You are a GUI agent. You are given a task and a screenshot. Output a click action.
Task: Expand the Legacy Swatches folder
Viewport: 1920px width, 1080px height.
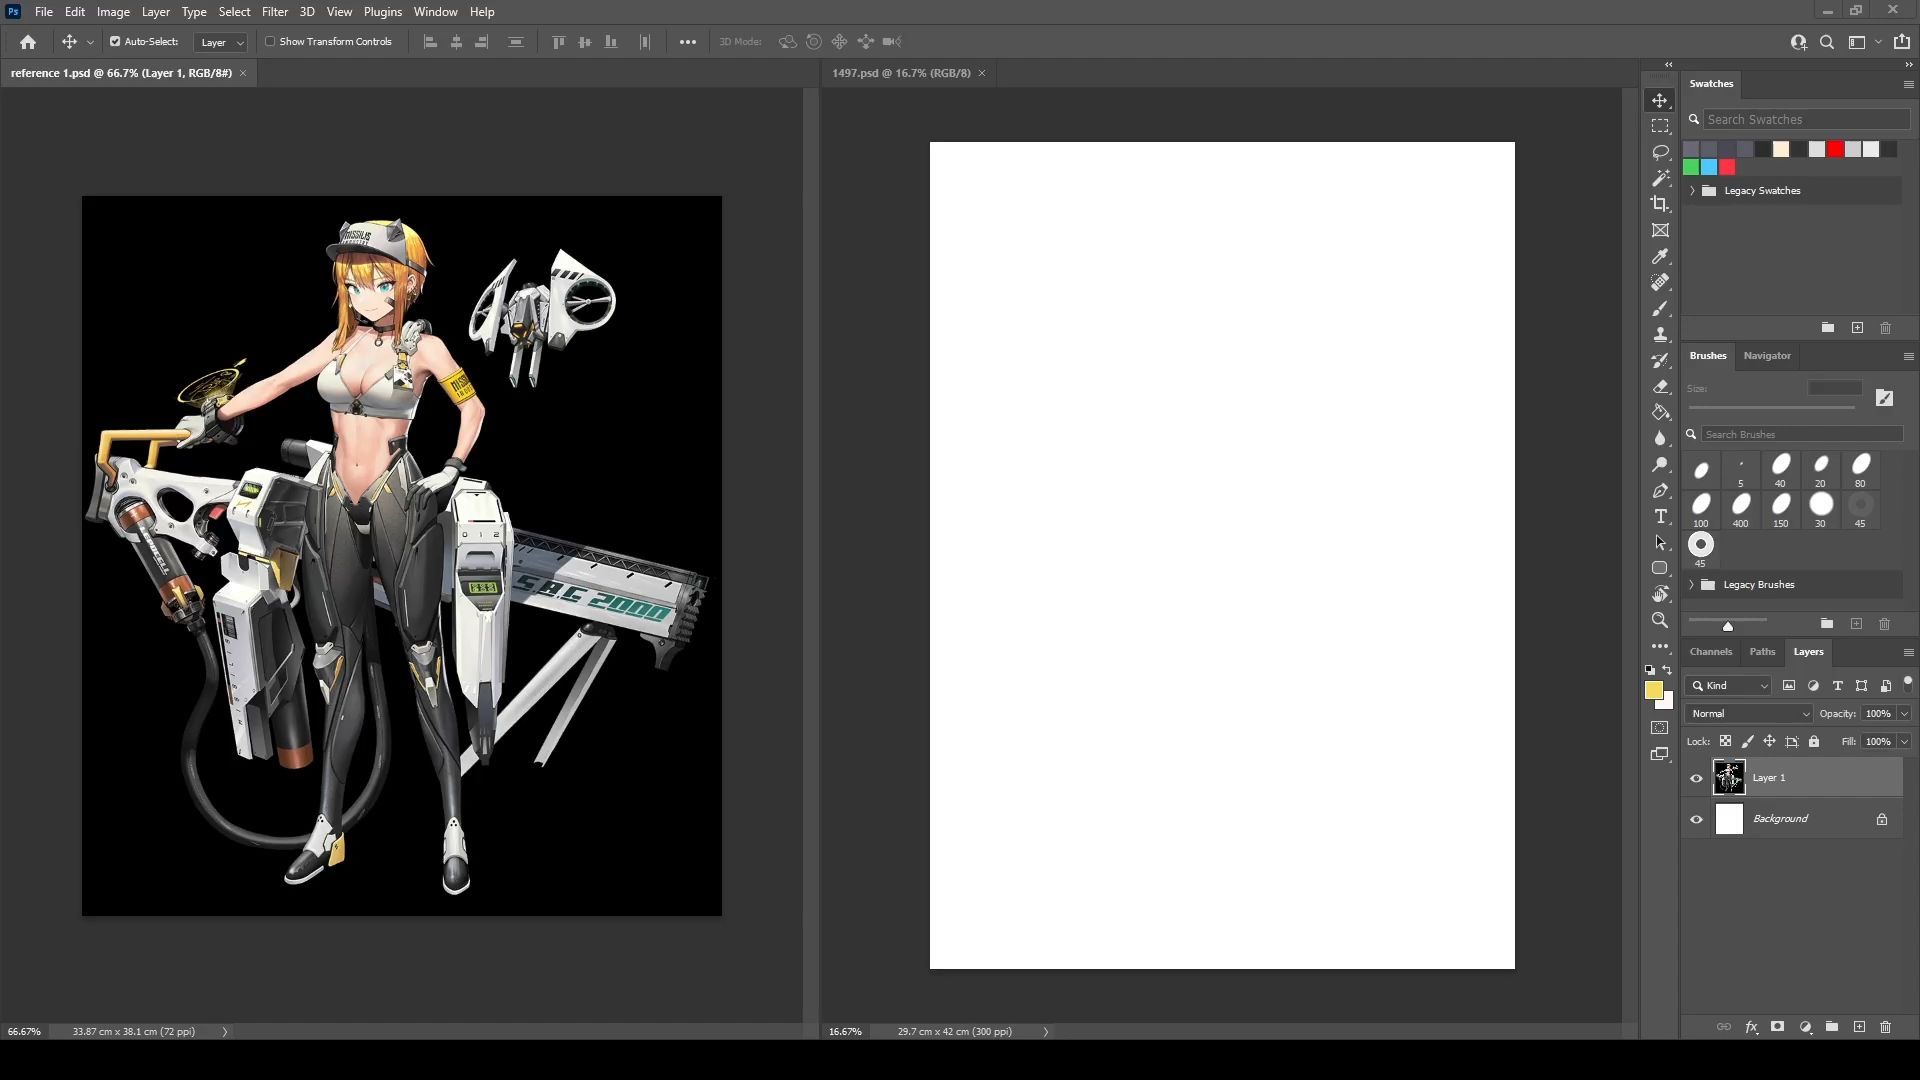[1692, 190]
